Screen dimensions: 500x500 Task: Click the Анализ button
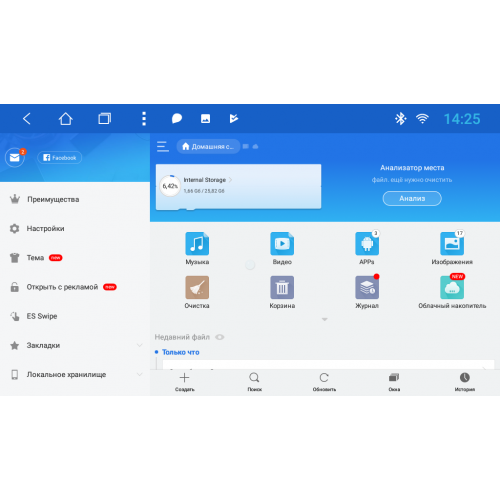(x=412, y=198)
